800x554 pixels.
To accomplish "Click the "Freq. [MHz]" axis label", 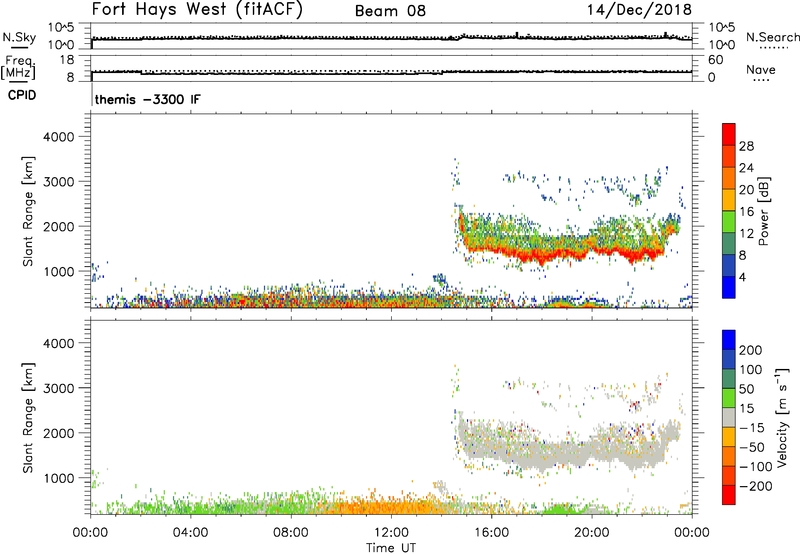I will 19,67.
